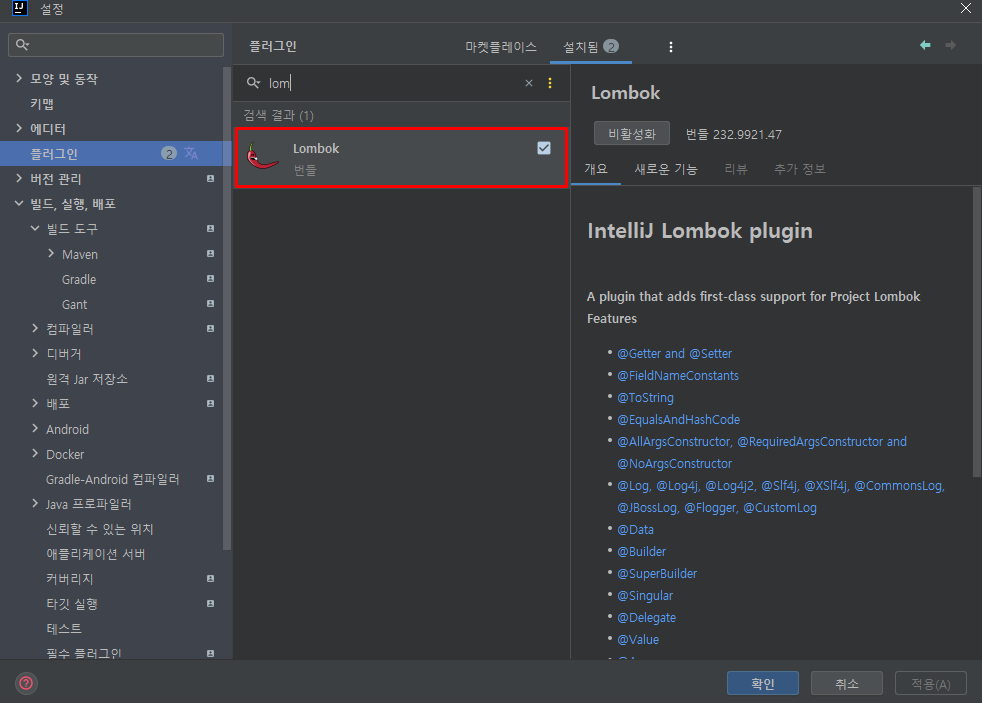Open plugin search options vertical dots
The image size is (982, 703).
click(550, 83)
